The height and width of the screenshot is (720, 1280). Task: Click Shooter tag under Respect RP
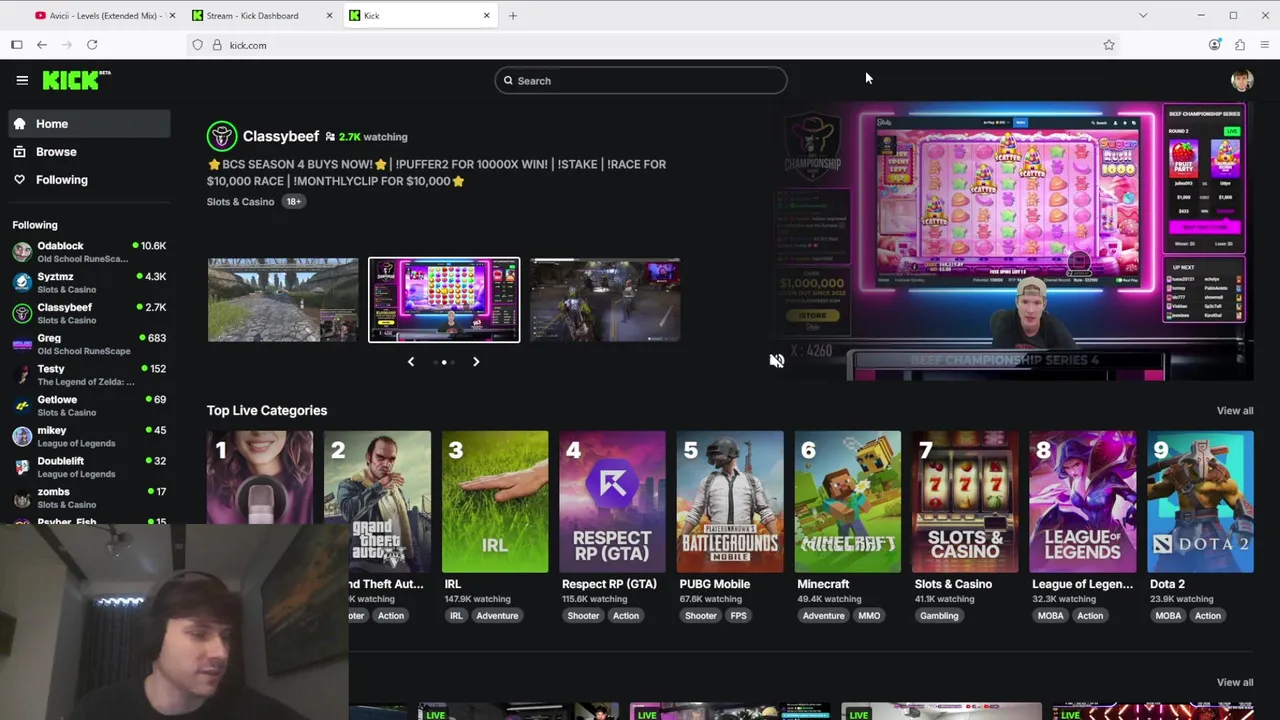(x=583, y=616)
